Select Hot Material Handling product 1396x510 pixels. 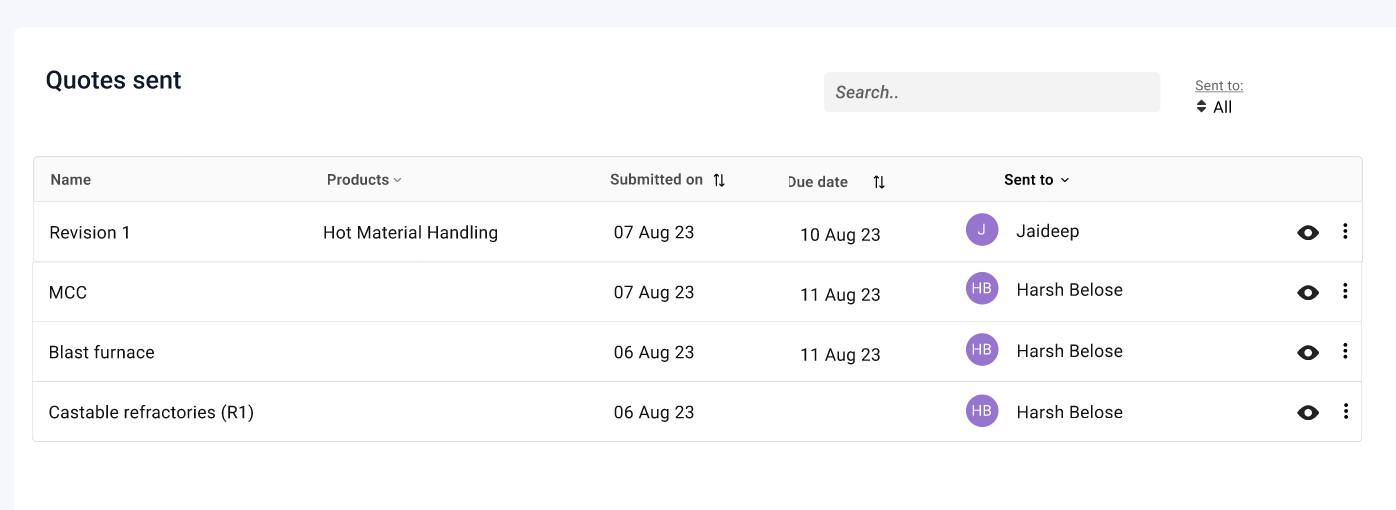pos(410,233)
